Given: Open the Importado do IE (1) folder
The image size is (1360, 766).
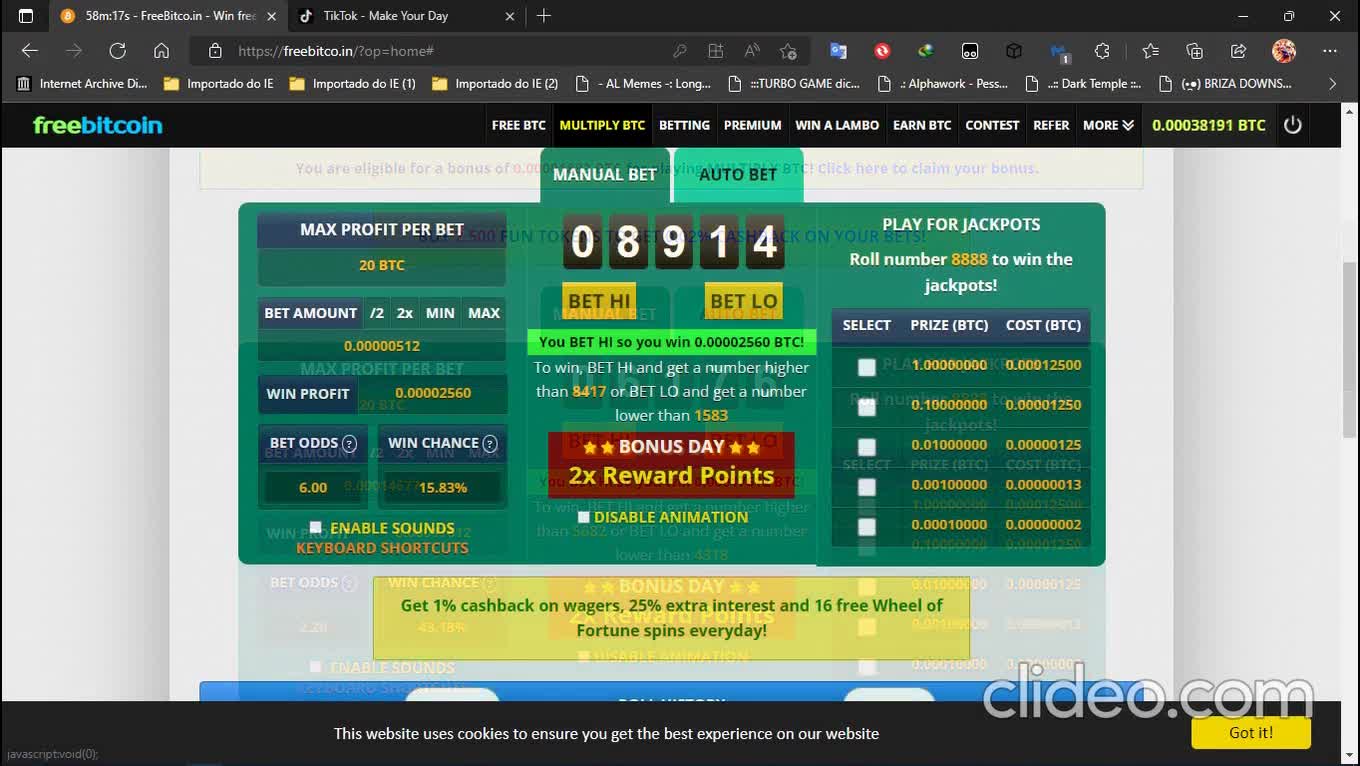Looking at the screenshot, I should click(352, 84).
